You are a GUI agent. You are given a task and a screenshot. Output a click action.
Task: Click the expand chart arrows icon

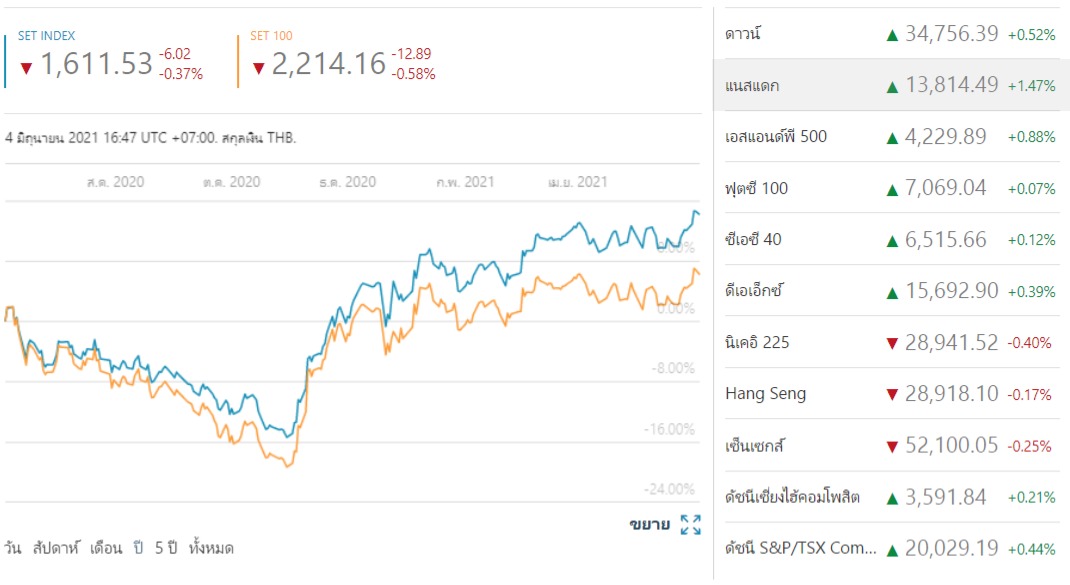tap(691, 525)
